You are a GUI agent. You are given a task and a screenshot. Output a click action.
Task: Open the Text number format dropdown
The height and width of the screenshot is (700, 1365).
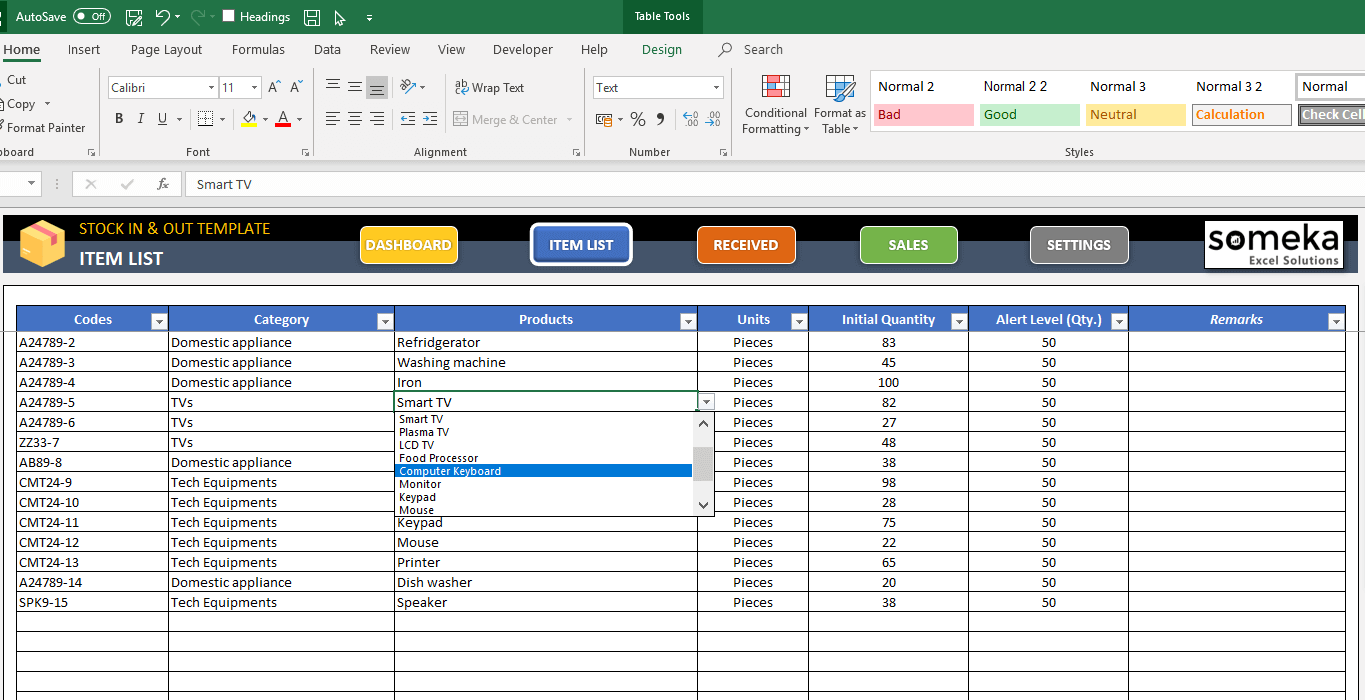[x=716, y=87]
